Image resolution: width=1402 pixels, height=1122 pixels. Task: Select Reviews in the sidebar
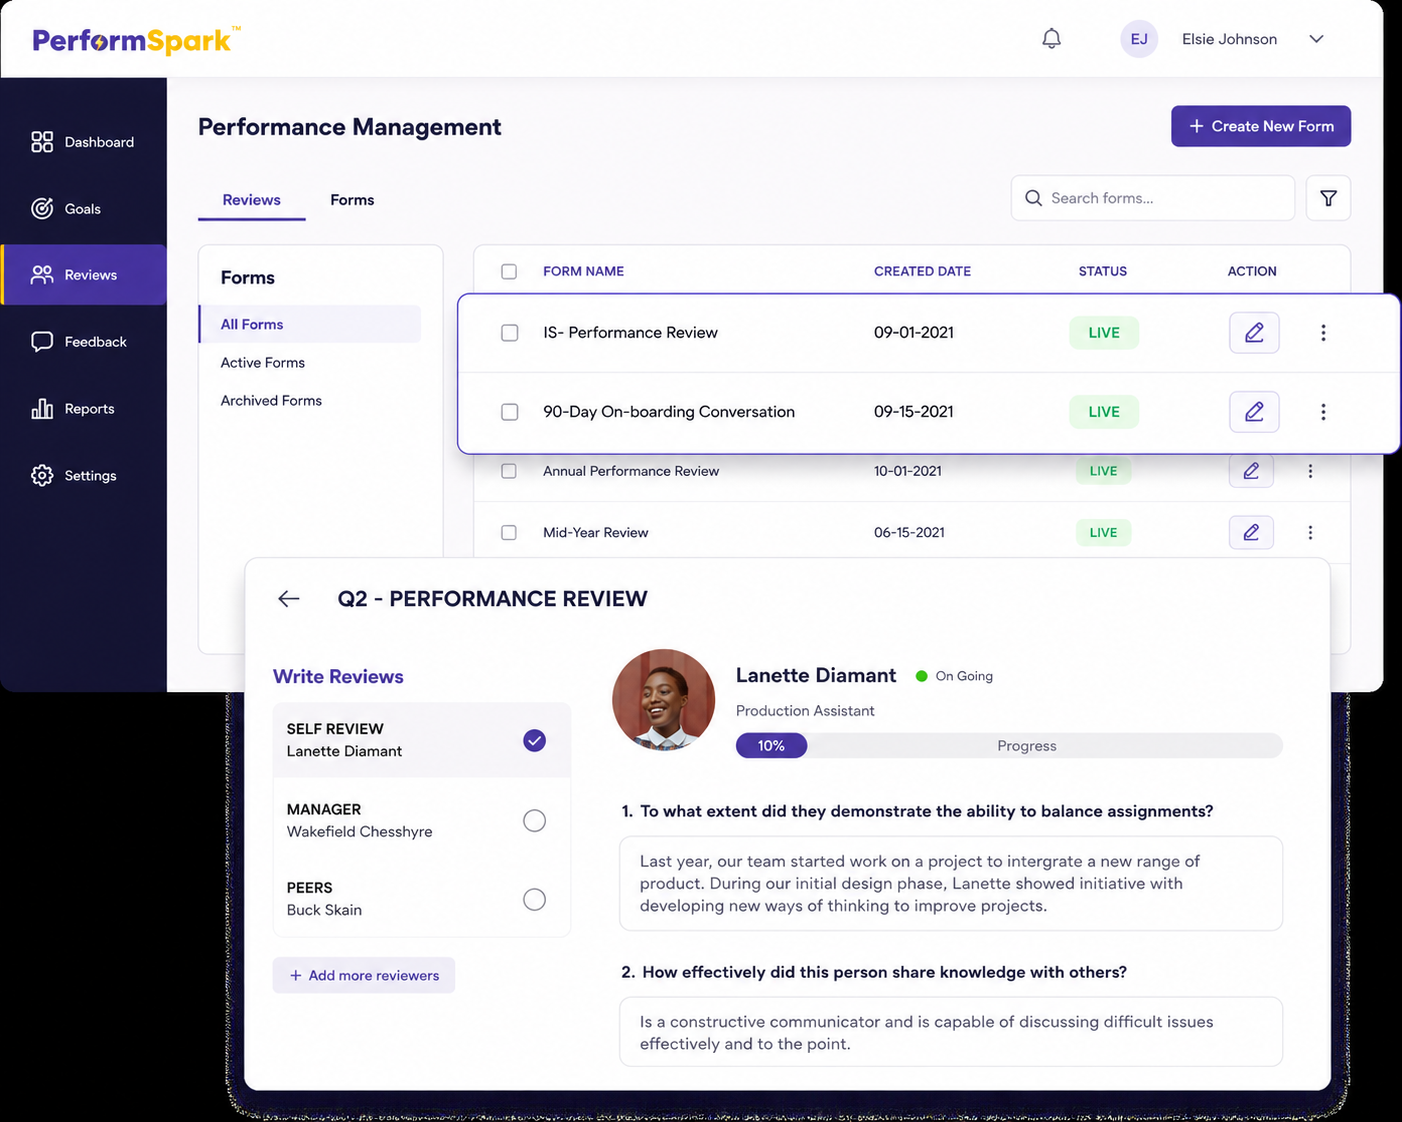coord(83,275)
